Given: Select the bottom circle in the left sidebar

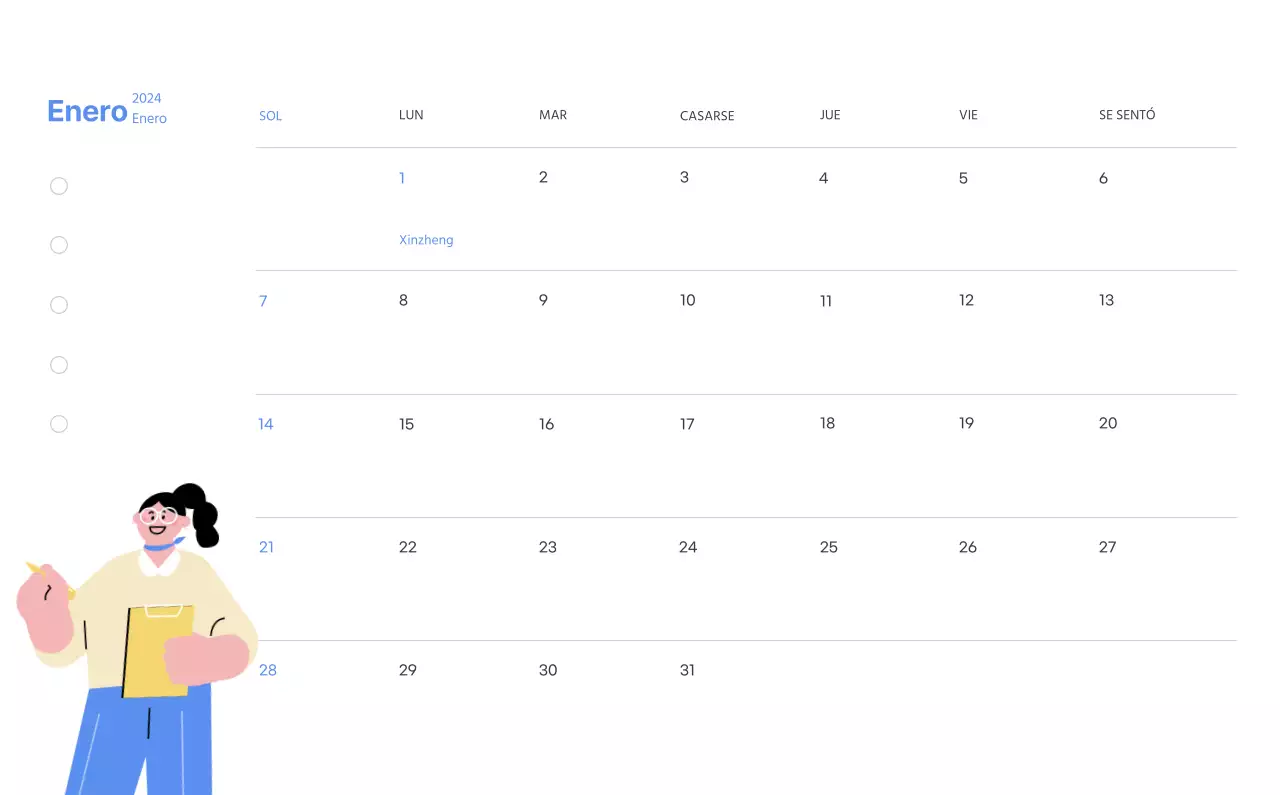Looking at the screenshot, I should (x=59, y=424).
